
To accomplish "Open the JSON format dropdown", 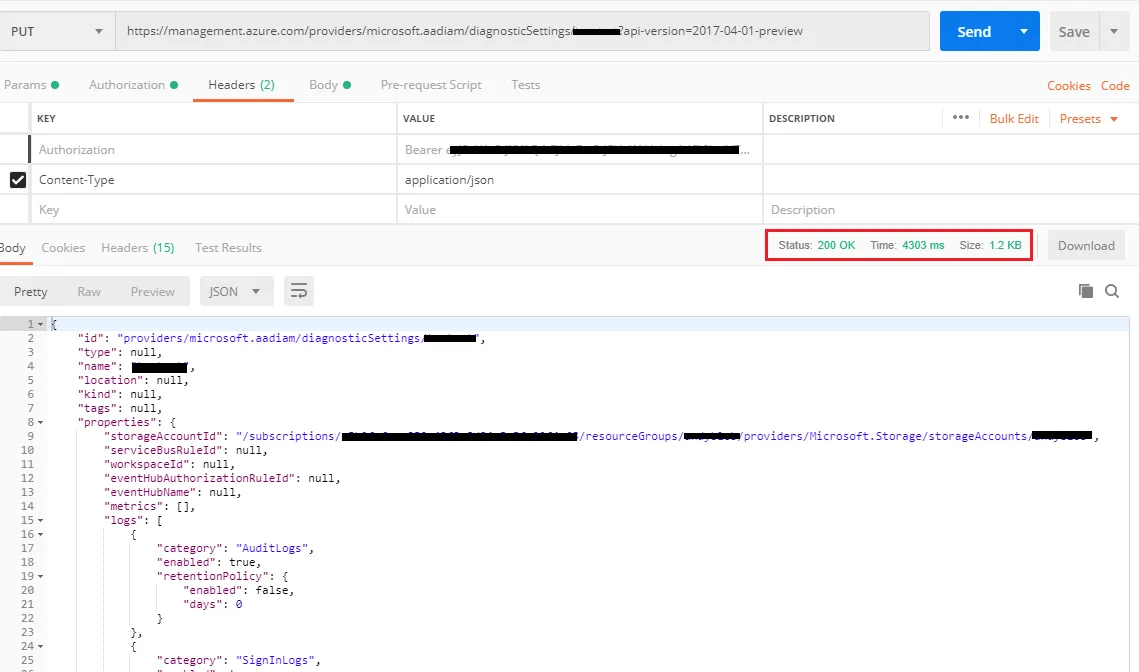I will tap(236, 291).
